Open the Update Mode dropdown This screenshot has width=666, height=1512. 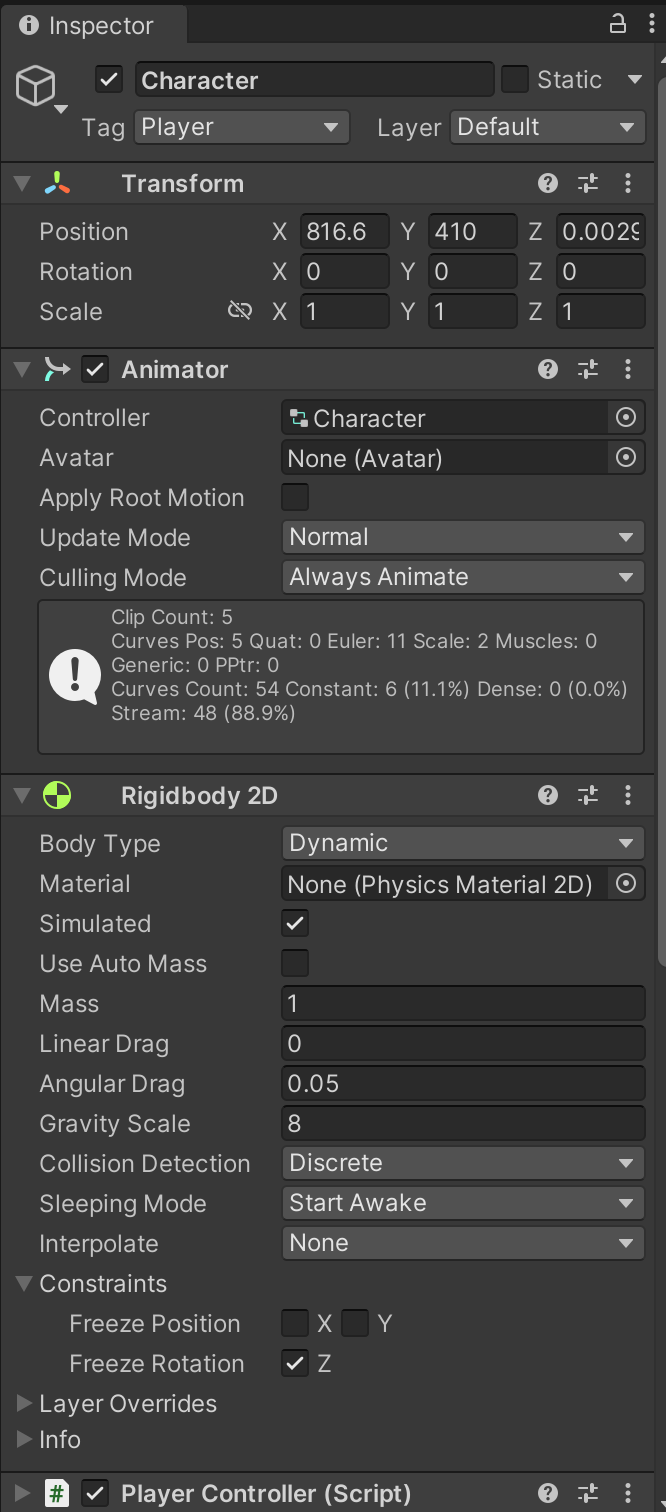pos(463,537)
